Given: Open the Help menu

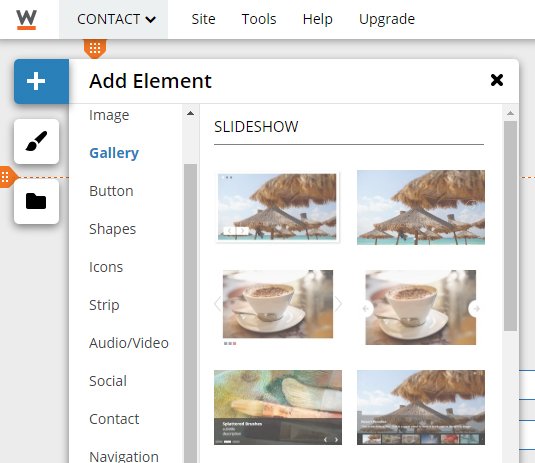Looking at the screenshot, I should [317, 19].
